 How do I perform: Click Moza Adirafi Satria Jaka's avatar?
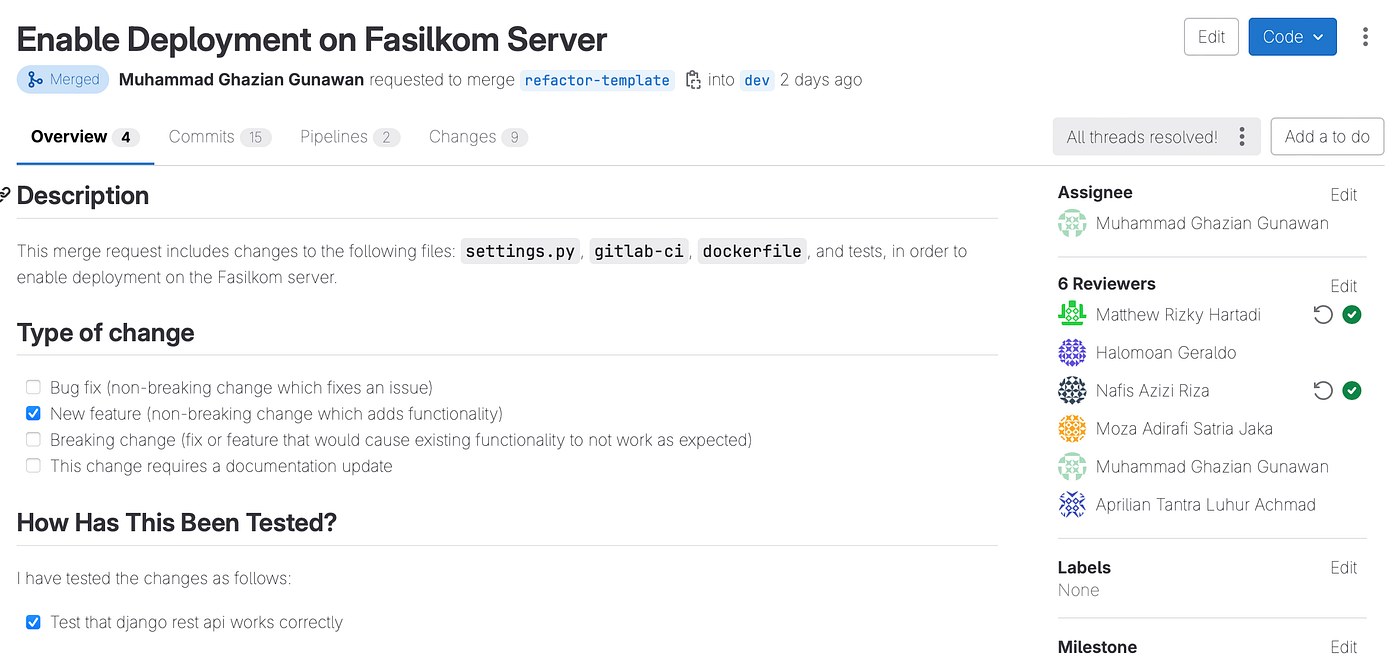click(1072, 429)
